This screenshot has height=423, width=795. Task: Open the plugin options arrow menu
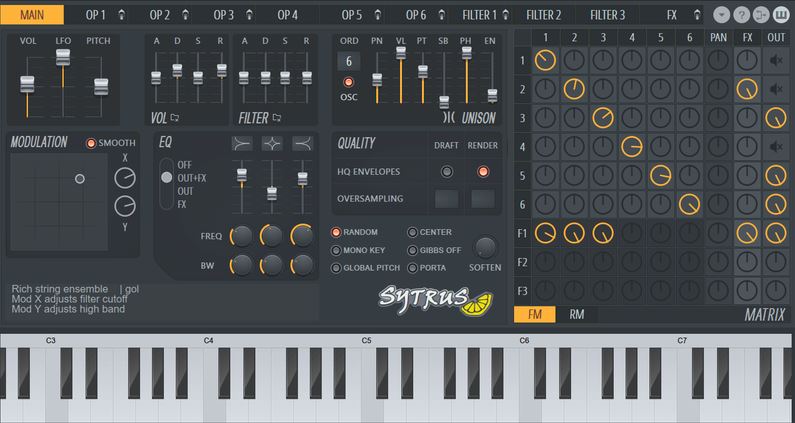click(x=721, y=15)
